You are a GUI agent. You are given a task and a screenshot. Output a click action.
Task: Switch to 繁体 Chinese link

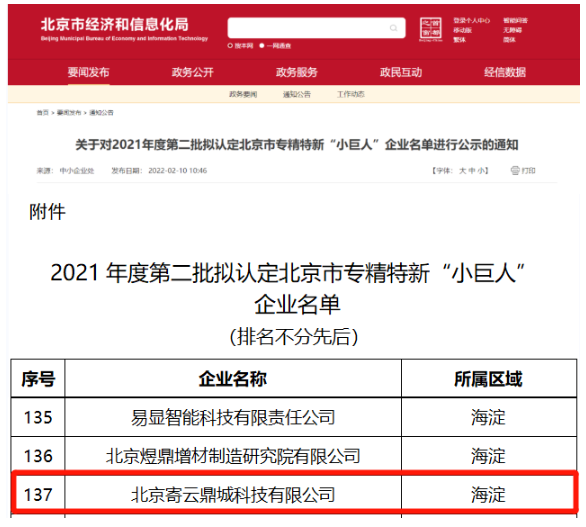point(460,40)
